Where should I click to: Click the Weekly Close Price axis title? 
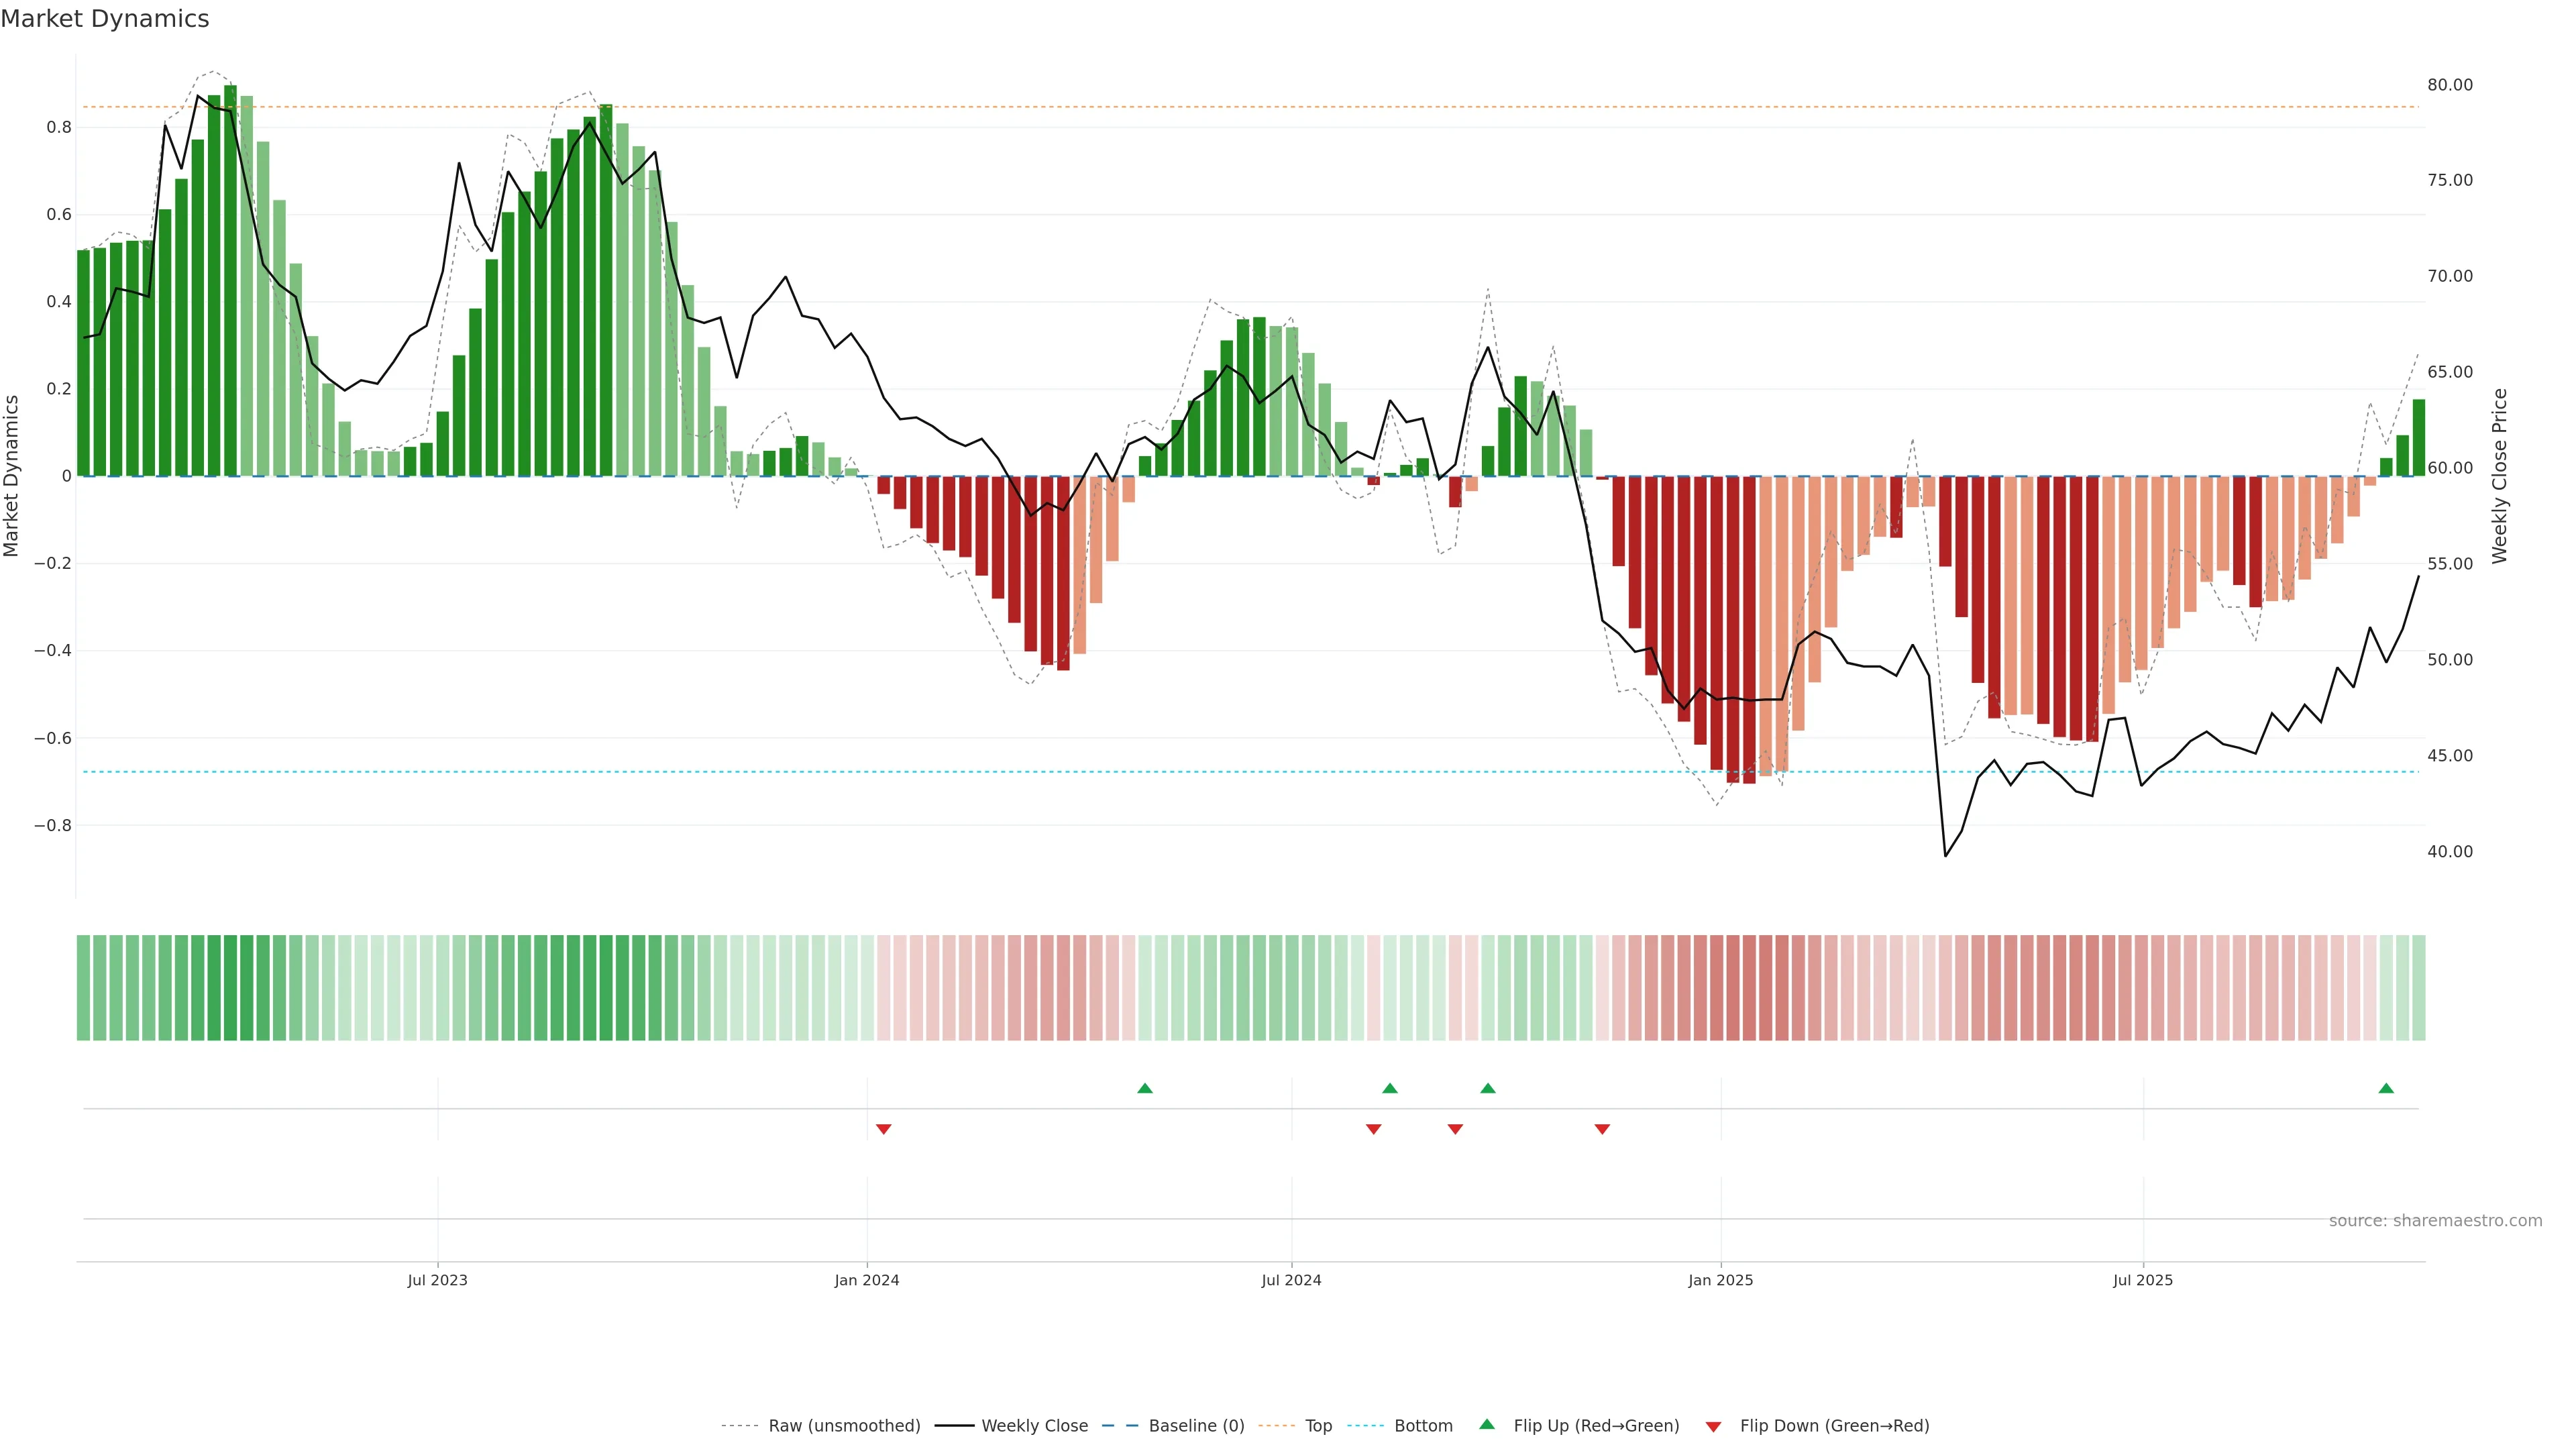[2500, 476]
